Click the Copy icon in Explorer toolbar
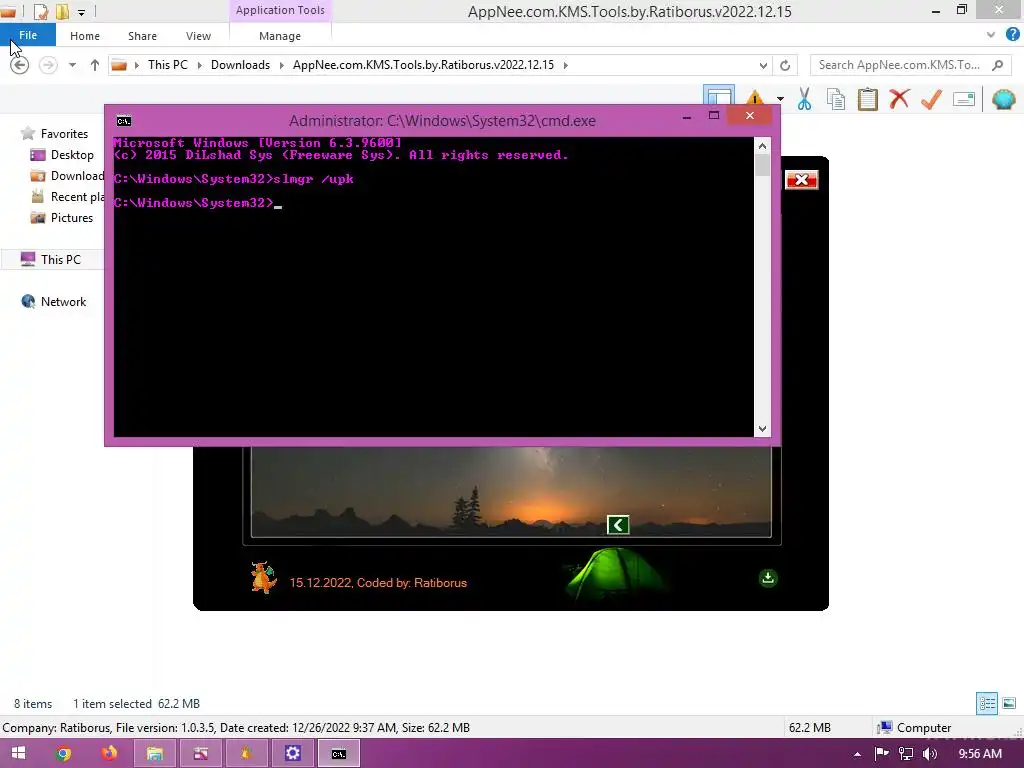The image size is (1024, 768). point(835,99)
